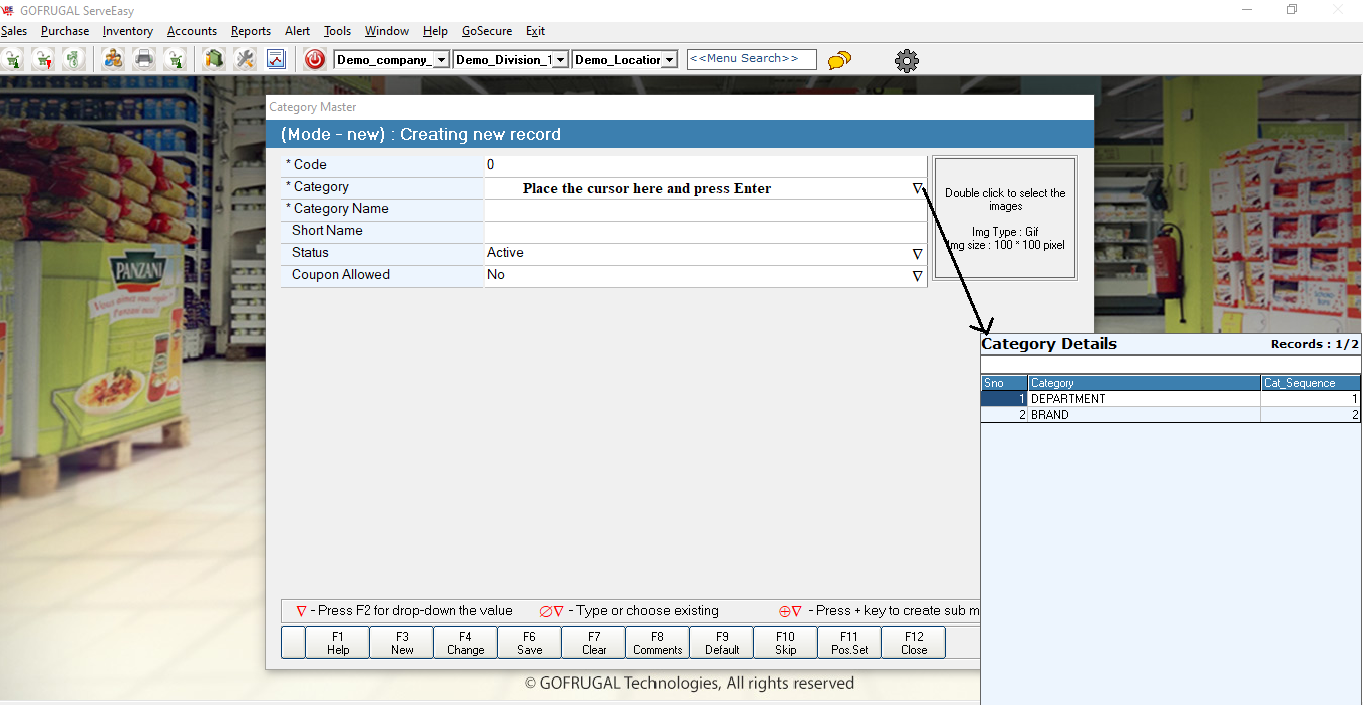Screen dimensions: 1363x705
Task: Click the printer toolbar icon
Action: point(144,60)
